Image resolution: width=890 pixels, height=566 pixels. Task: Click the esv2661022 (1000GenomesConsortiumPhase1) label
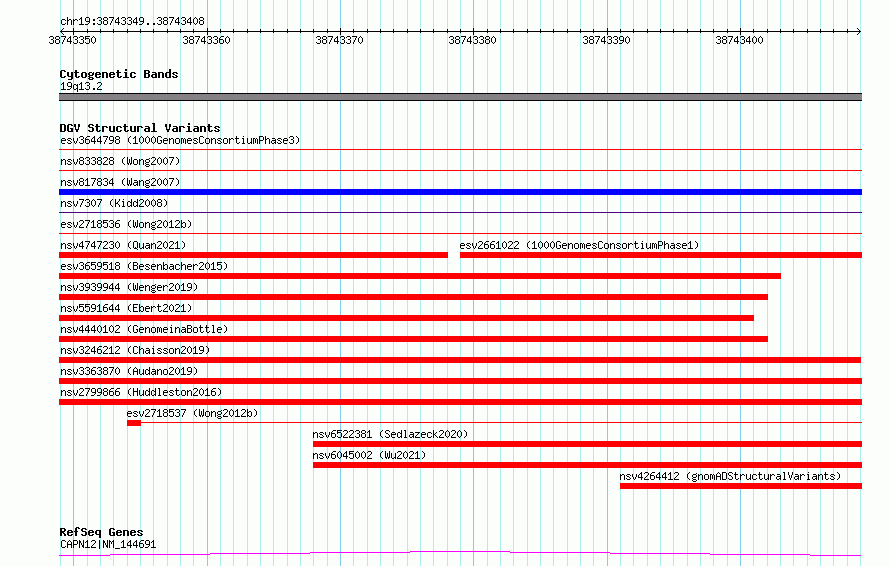coord(579,245)
